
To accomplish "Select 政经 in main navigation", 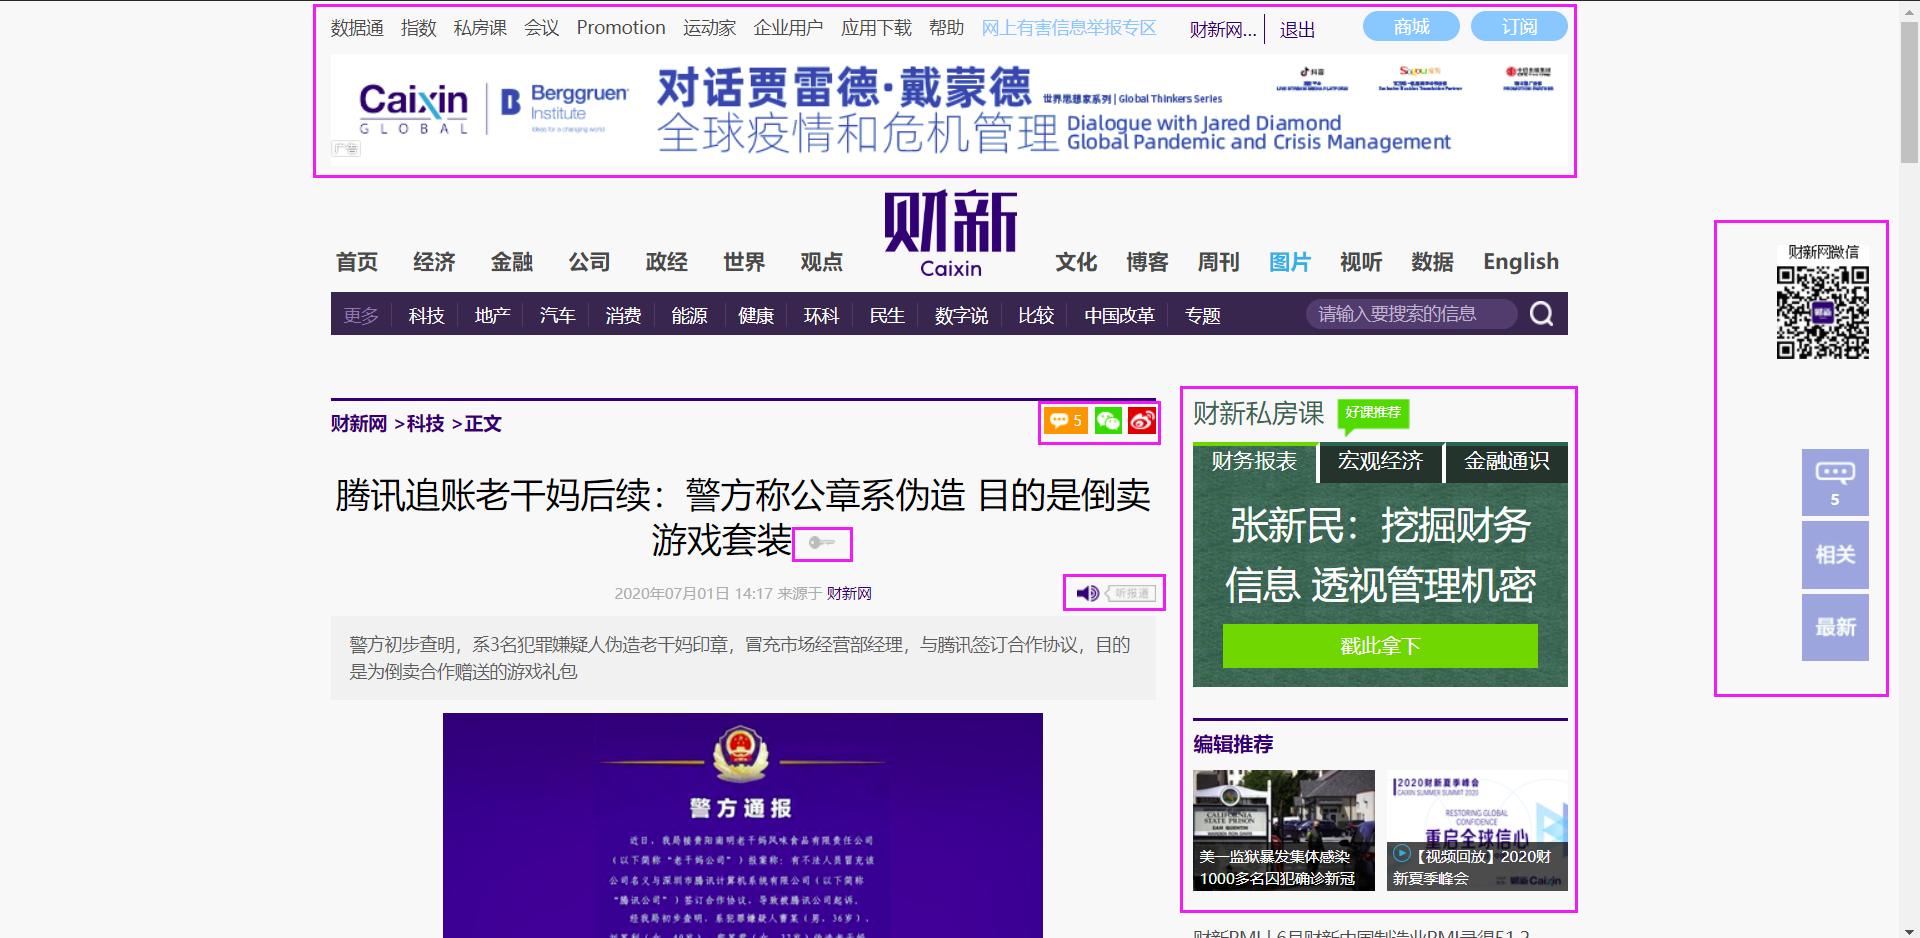I will point(667,262).
